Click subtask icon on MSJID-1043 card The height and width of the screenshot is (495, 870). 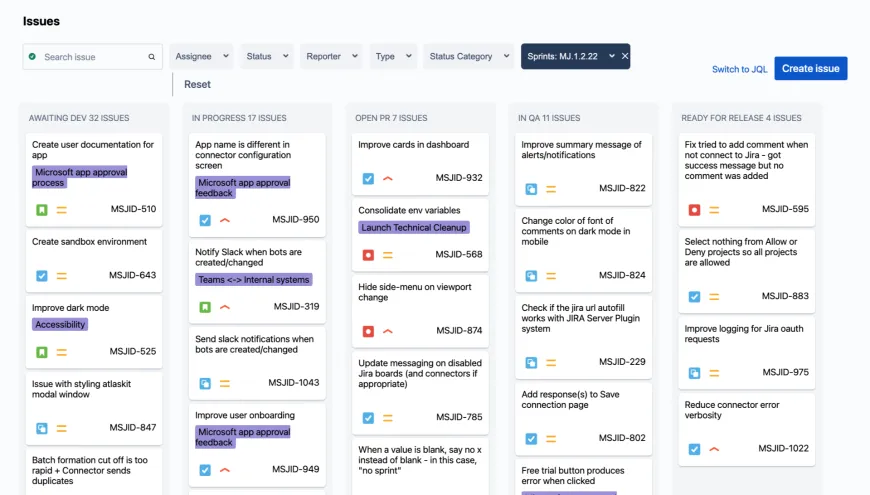205,383
